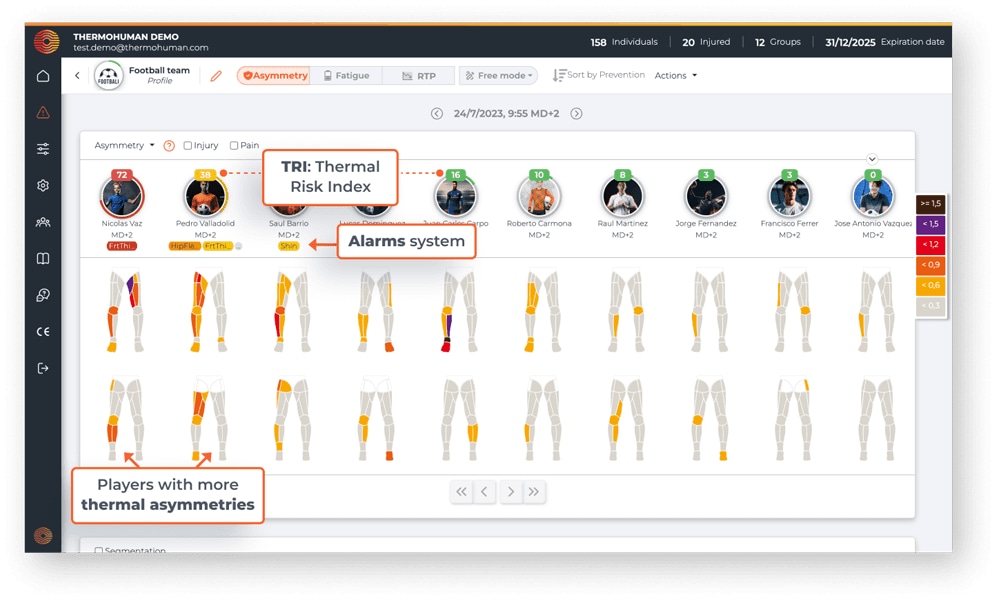Screen dimensions: 1000x614
Task: Click the CE mark icon in sidebar
Action: (43, 332)
